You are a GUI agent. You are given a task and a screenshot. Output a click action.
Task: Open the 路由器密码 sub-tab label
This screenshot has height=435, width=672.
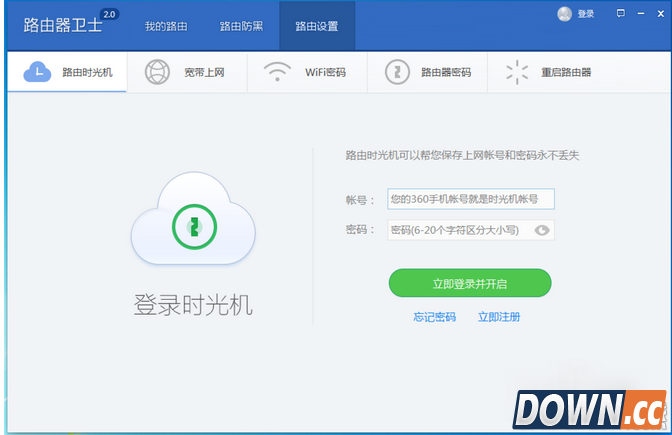(x=446, y=72)
